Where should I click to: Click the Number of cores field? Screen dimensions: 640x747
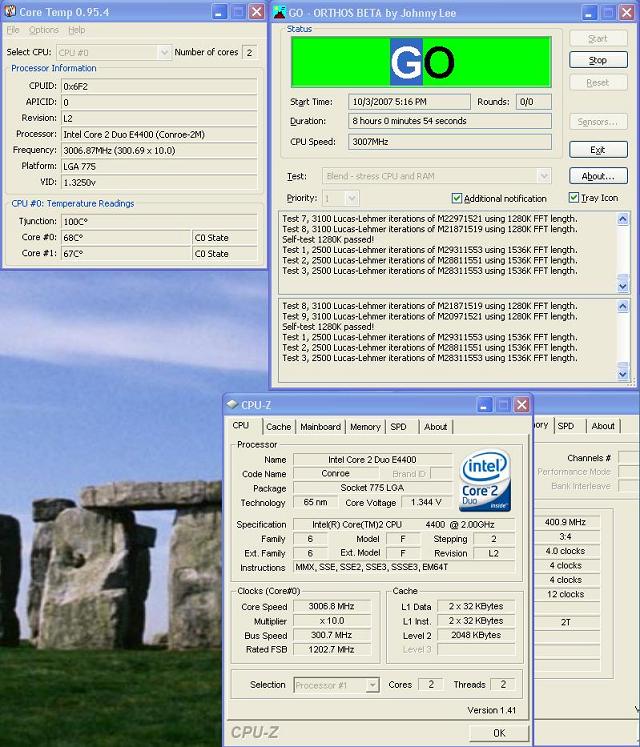(250, 52)
